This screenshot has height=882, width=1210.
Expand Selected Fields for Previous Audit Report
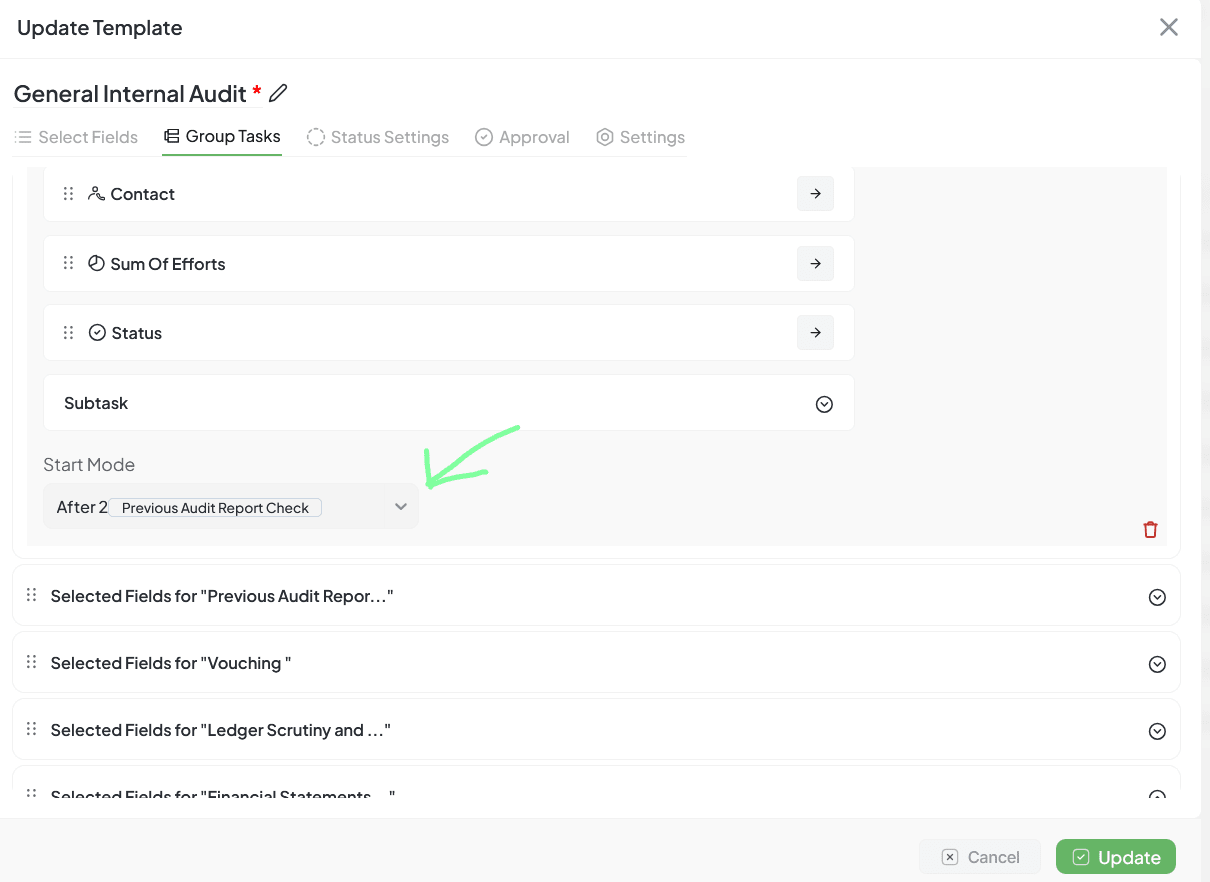[1157, 597]
